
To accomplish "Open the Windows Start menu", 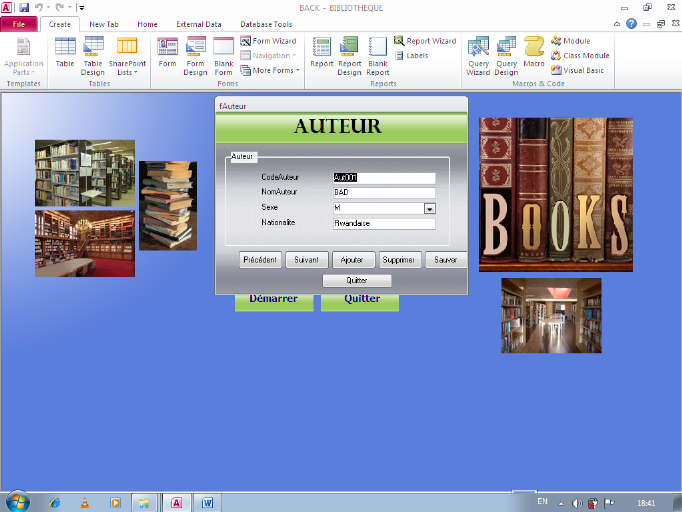I will point(18,502).
